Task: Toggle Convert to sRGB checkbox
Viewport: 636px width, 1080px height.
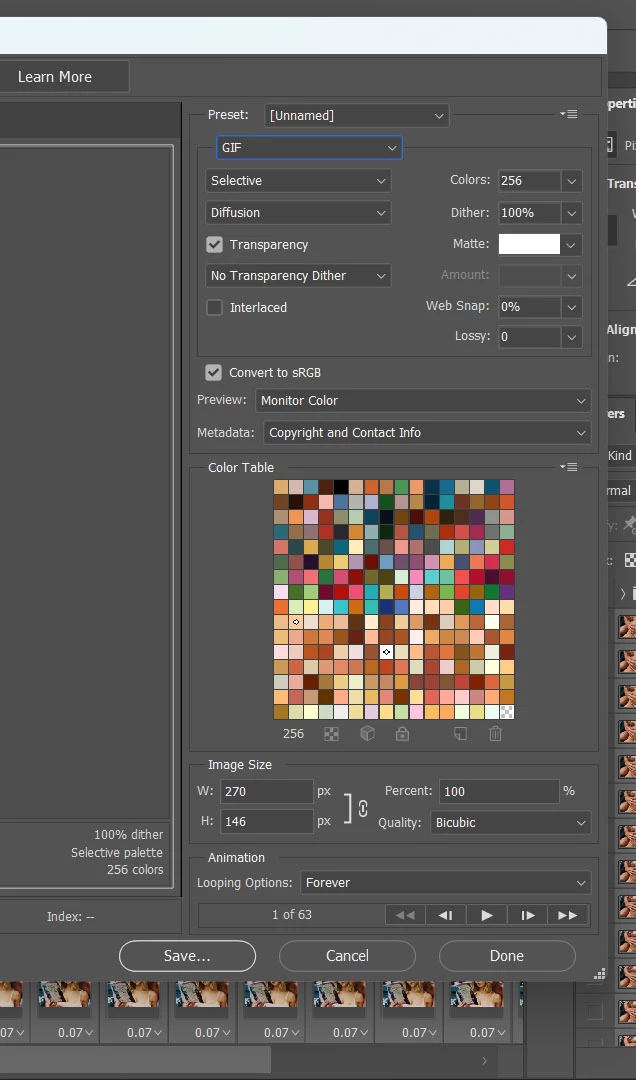Action: [214, 373]
